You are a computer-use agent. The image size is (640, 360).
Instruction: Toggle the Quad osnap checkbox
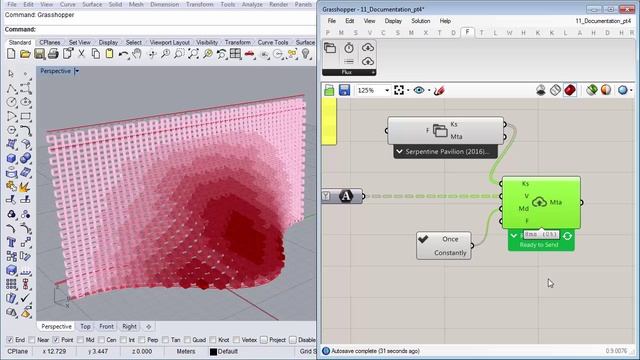point(187,340)
